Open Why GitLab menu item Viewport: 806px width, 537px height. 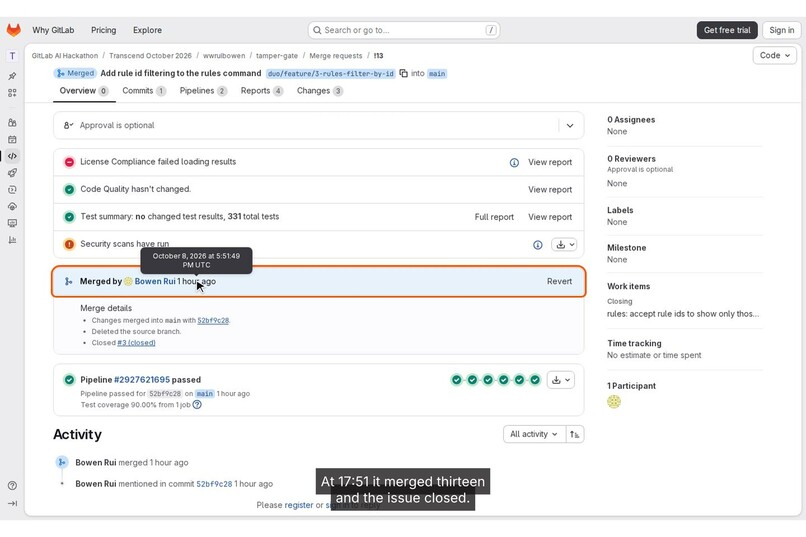tap(53, 30)
